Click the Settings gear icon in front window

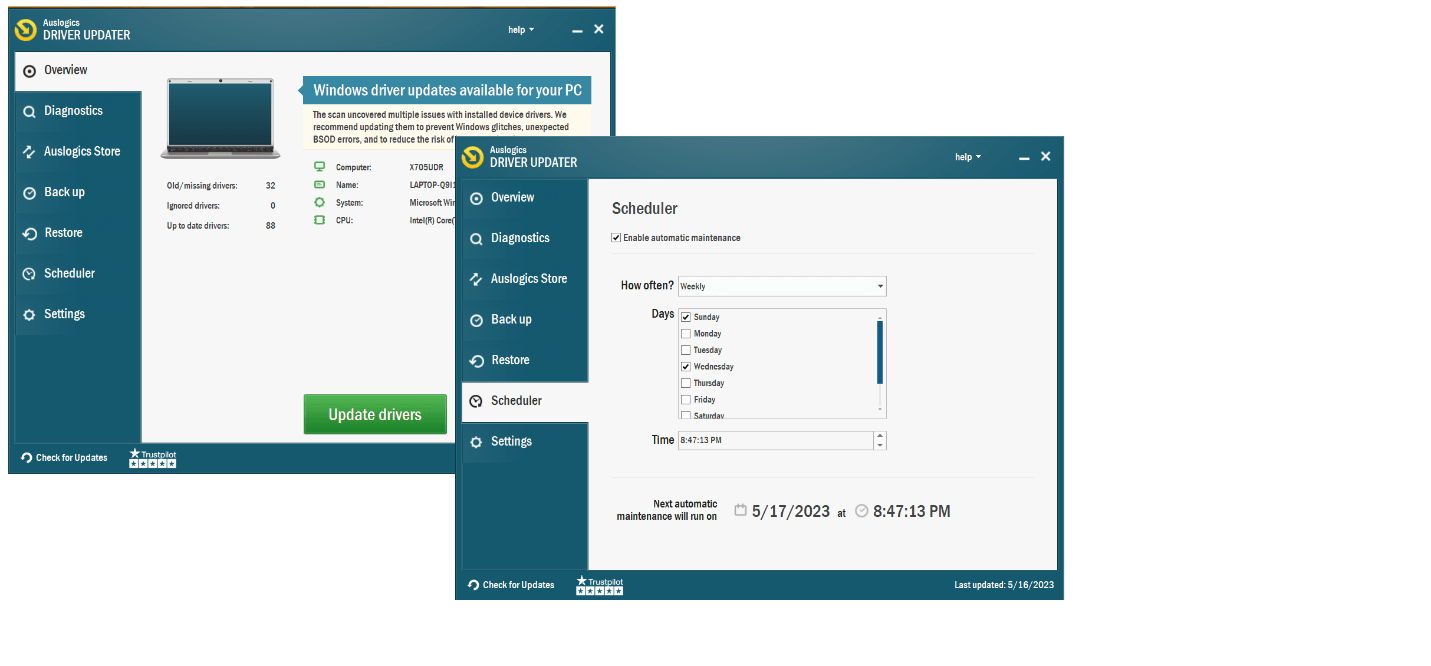pyautogui.click(x=477, y=442)
